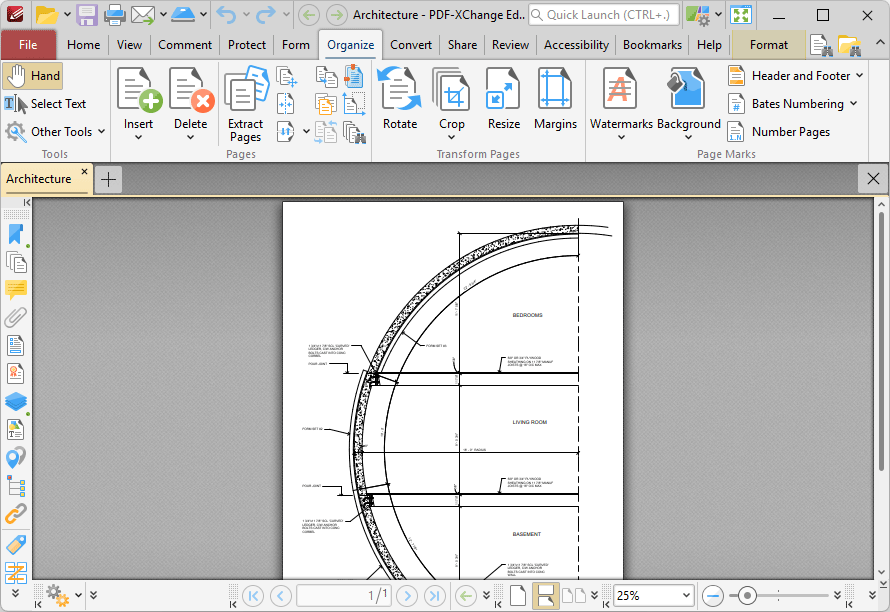890x612 pixels.
Task: Click the Replace Pages icon with orange page
Action: tap(326, 104)
